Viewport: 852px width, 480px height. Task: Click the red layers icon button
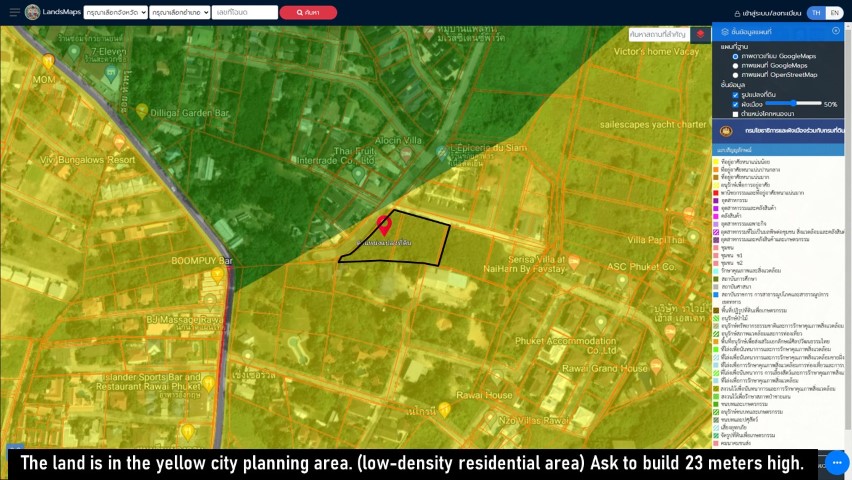coord(700,34)
